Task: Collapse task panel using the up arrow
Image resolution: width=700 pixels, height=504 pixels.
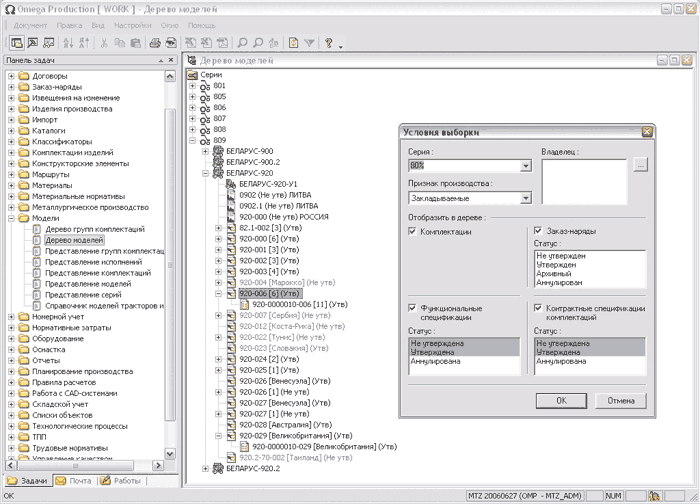Action: [161, 60]
